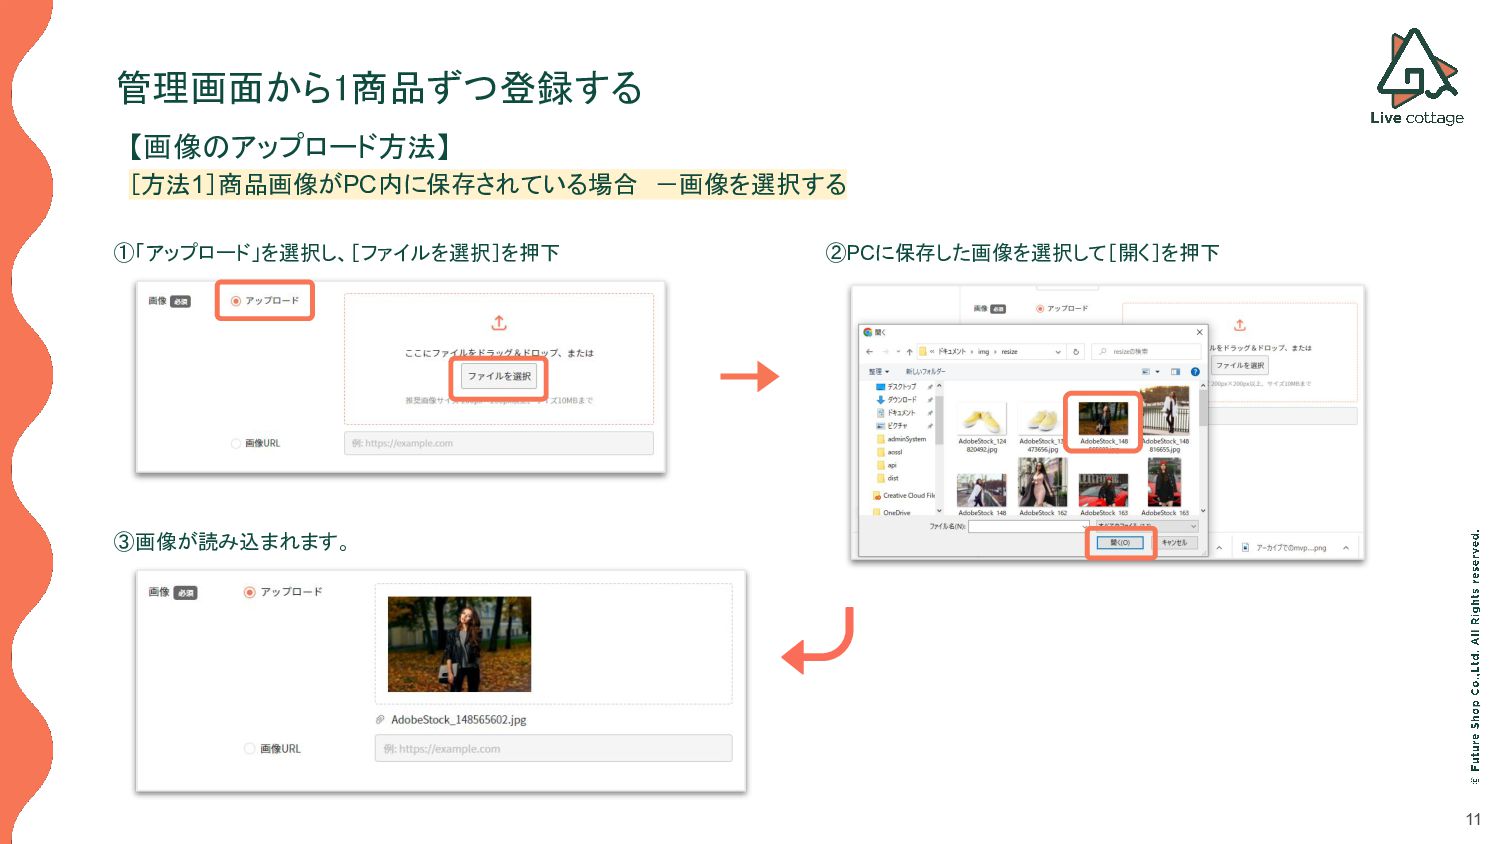Click ドキュメント in the address breadcrumb
Viewport: 1500px width, 844px height.
coord(951,352)
